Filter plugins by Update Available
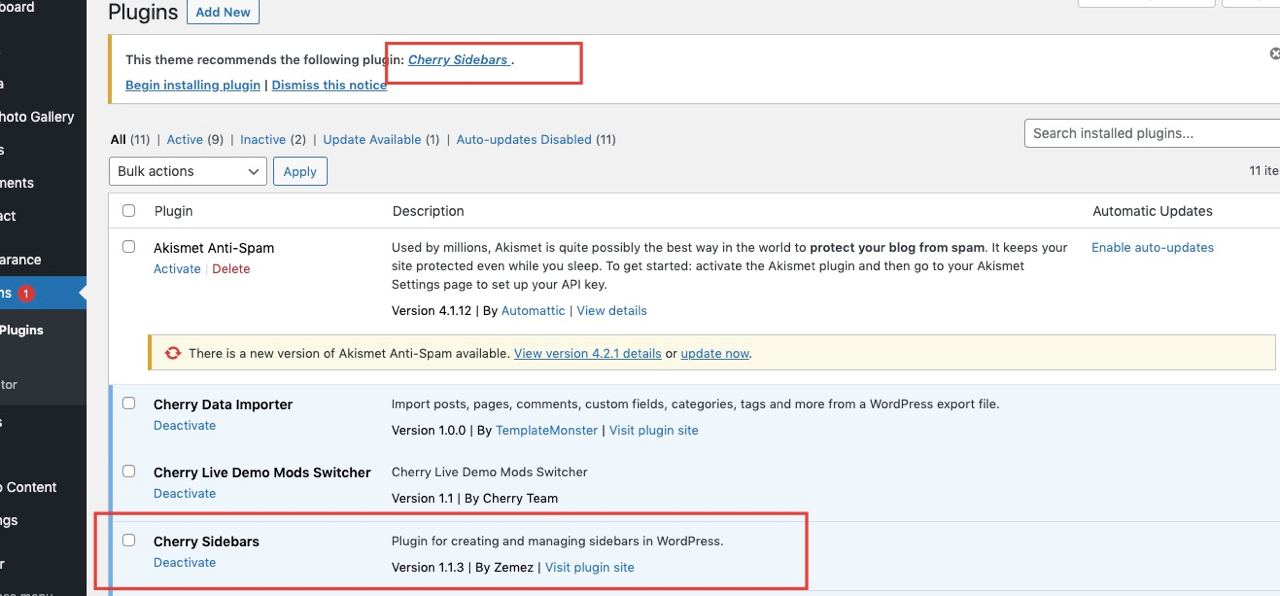Viewport: 1280px width, 596px height. [372, 140]
